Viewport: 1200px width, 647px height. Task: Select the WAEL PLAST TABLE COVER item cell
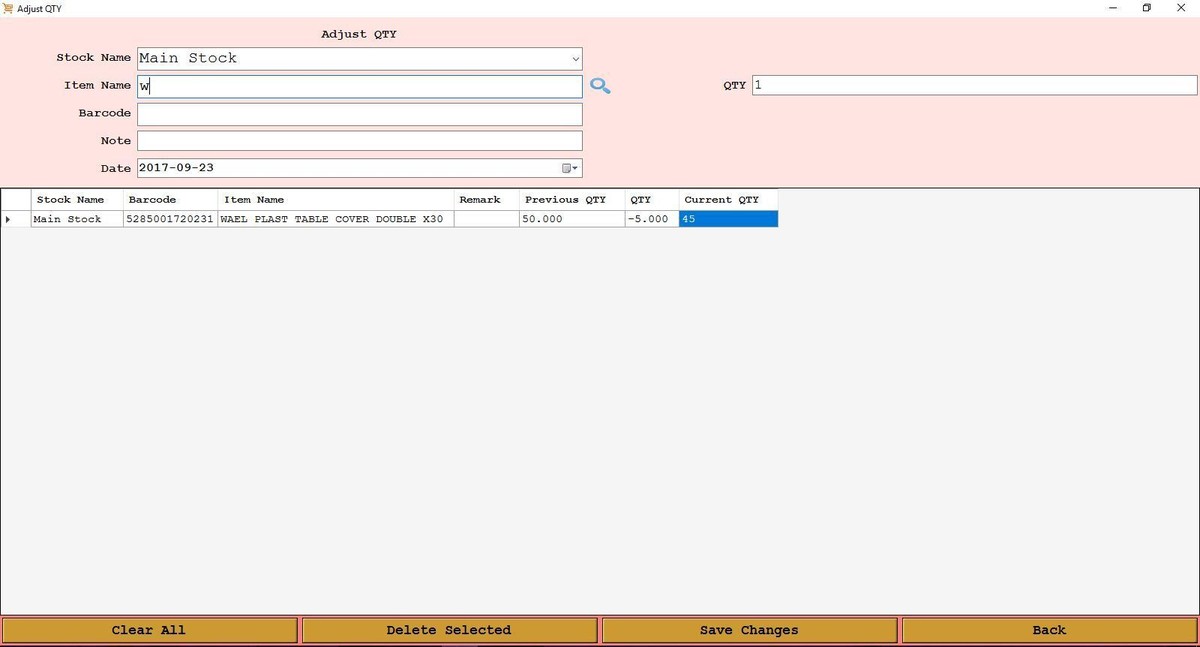pyautogui.click(x=335, y=219)
